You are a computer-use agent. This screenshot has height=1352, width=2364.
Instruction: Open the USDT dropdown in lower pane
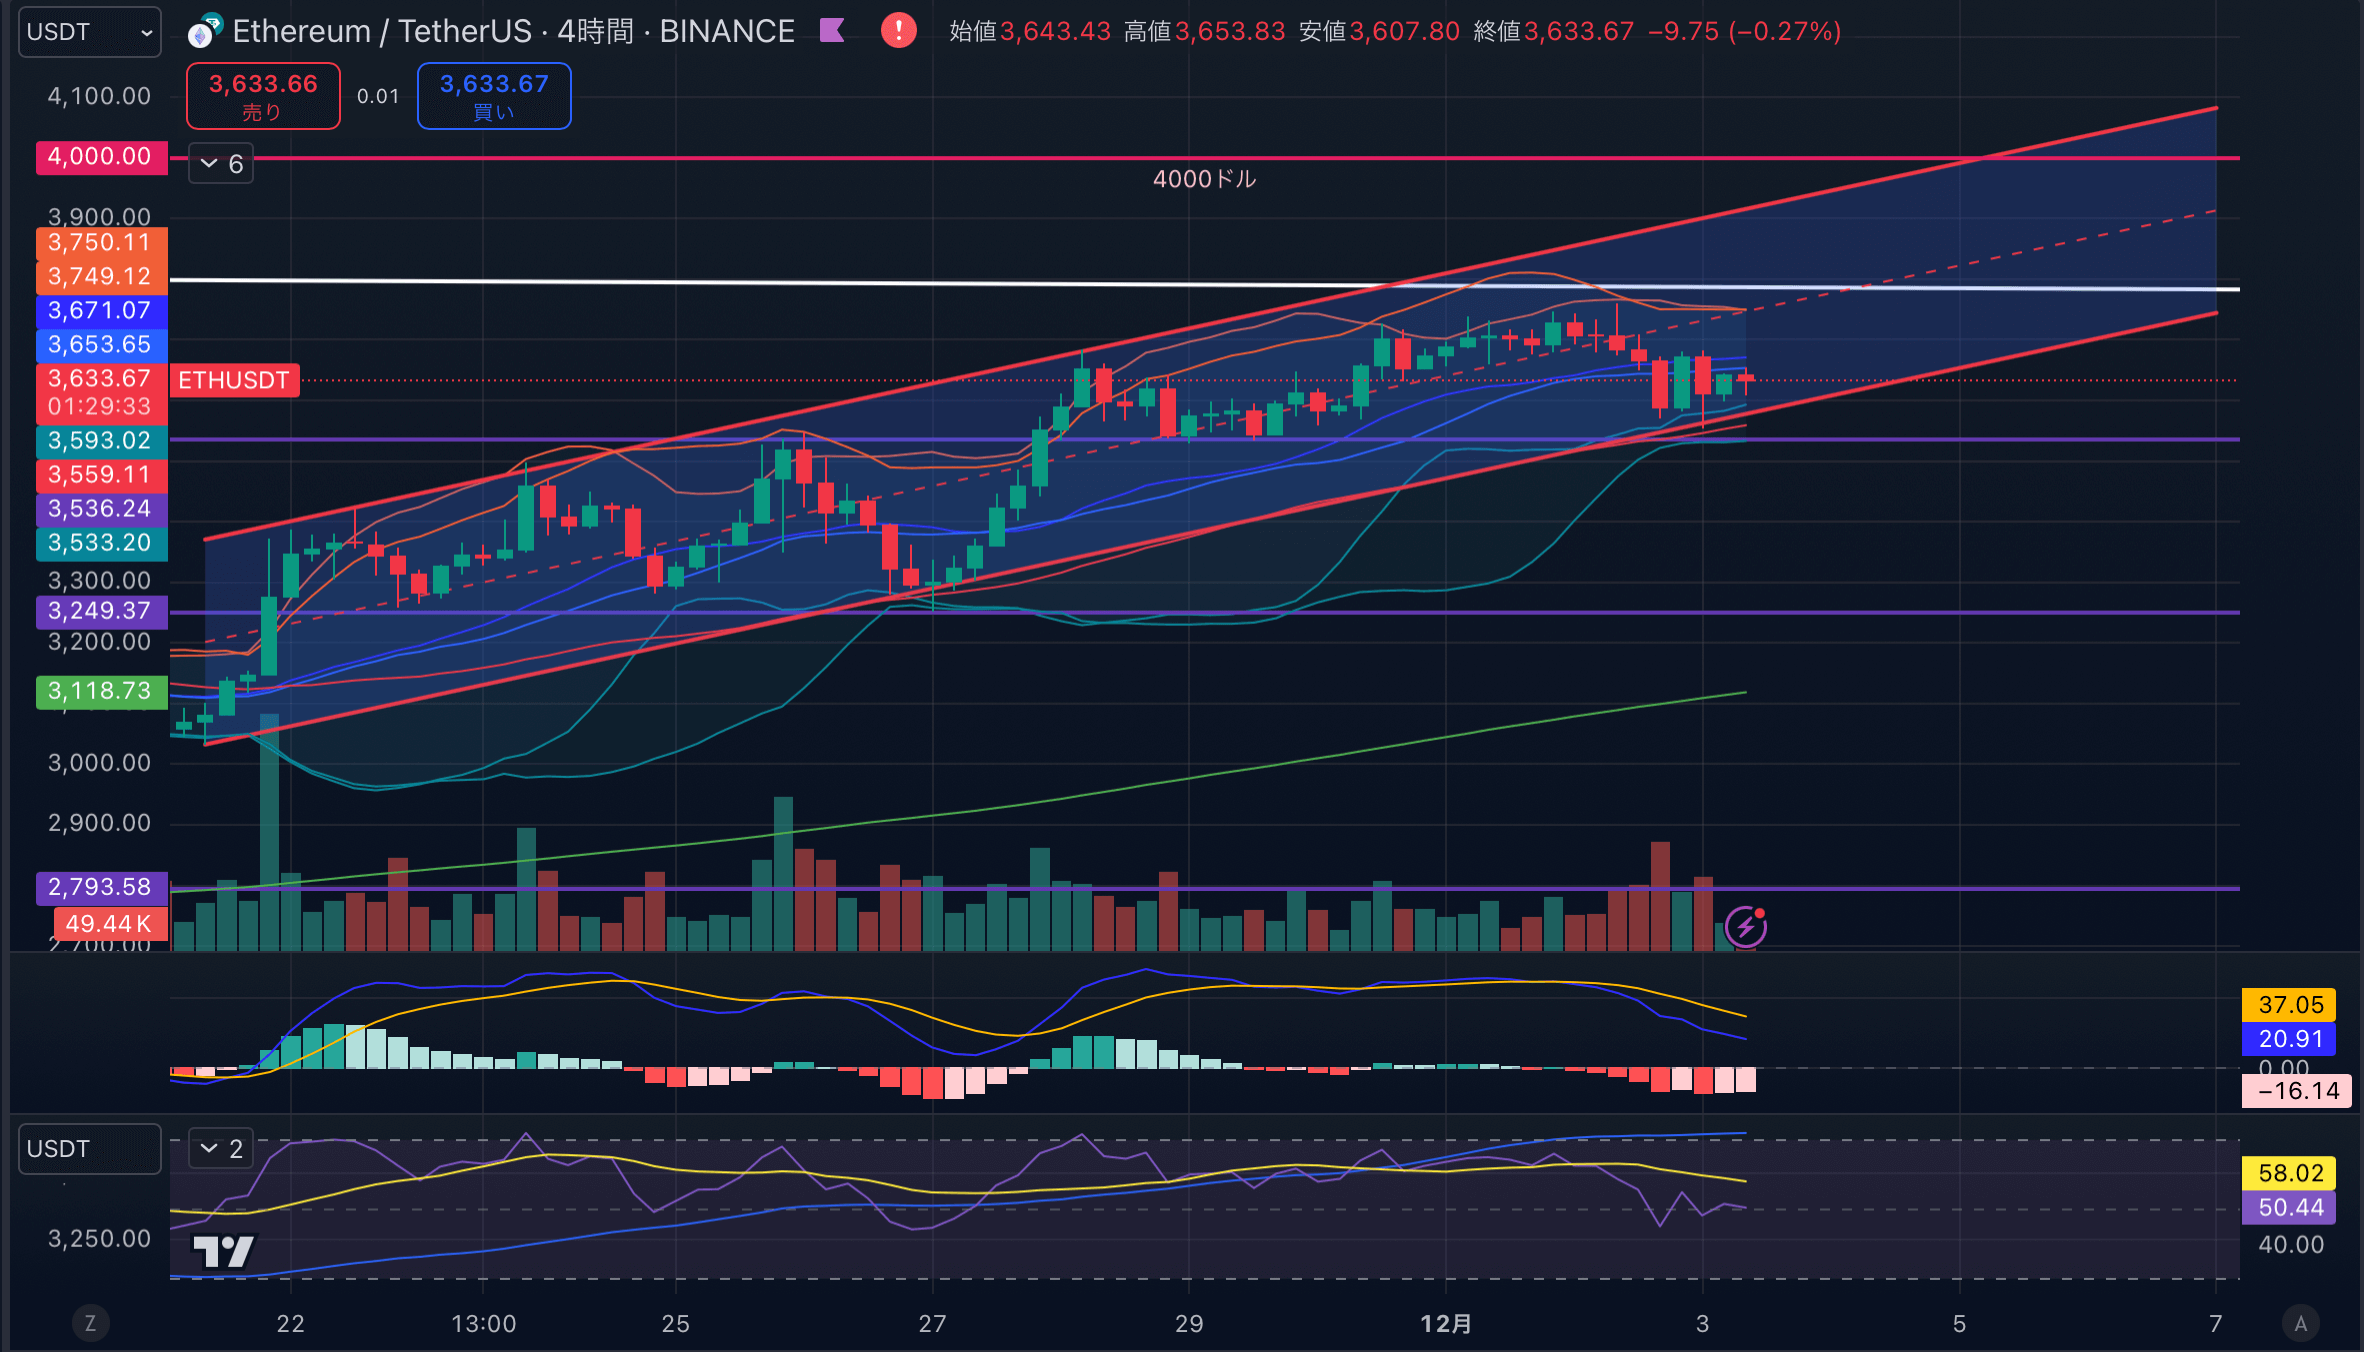point(90,1149)
